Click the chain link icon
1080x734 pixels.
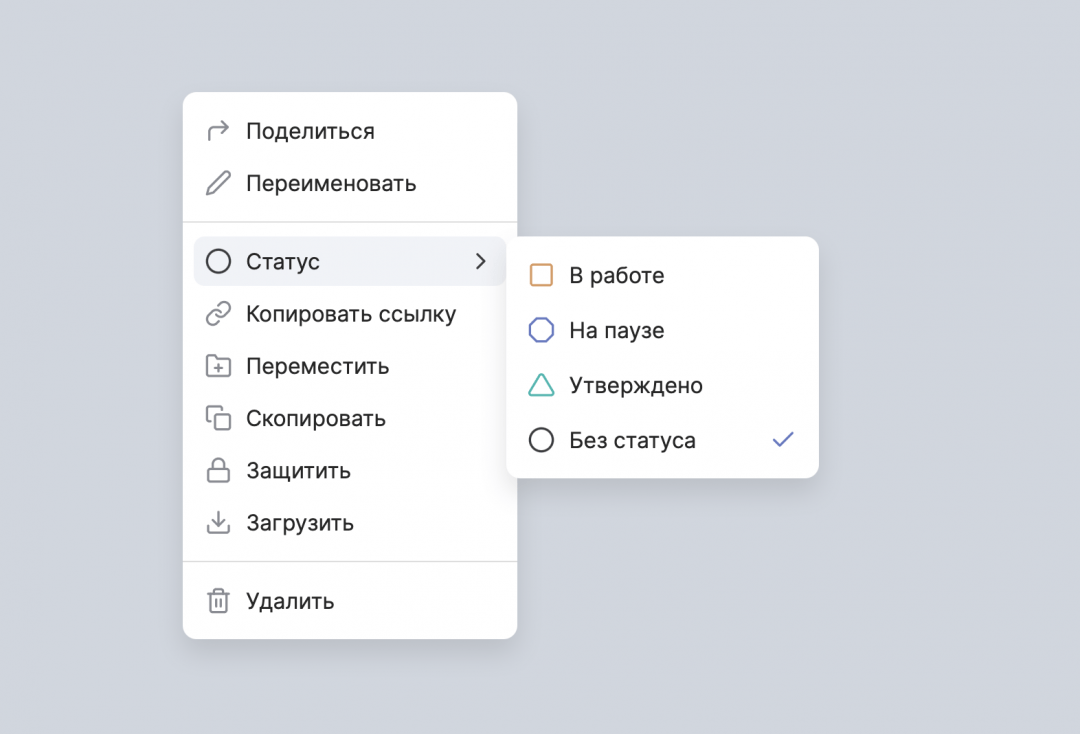217,314
